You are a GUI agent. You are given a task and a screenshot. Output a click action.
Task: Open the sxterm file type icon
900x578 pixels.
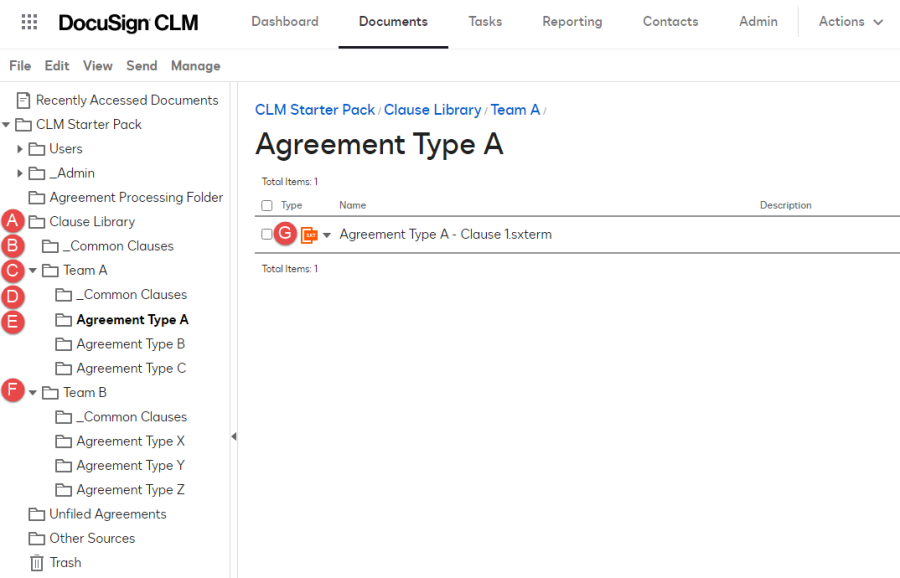point(307,233)
